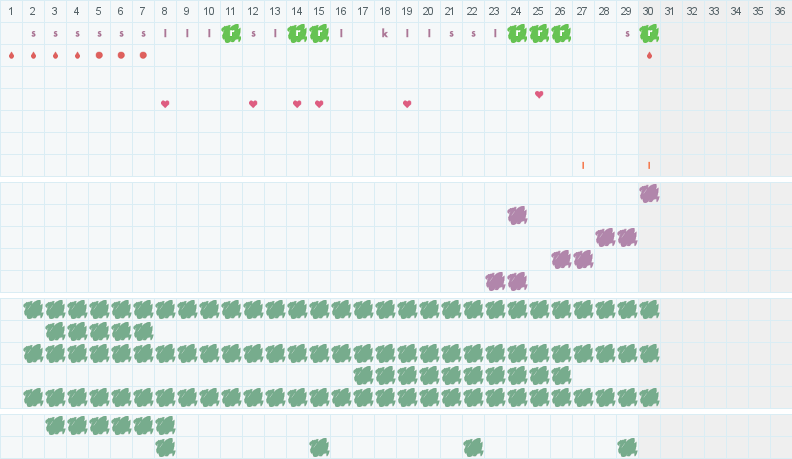
Task: Select day 36 in the header row
Action: [x=781, y=11]
